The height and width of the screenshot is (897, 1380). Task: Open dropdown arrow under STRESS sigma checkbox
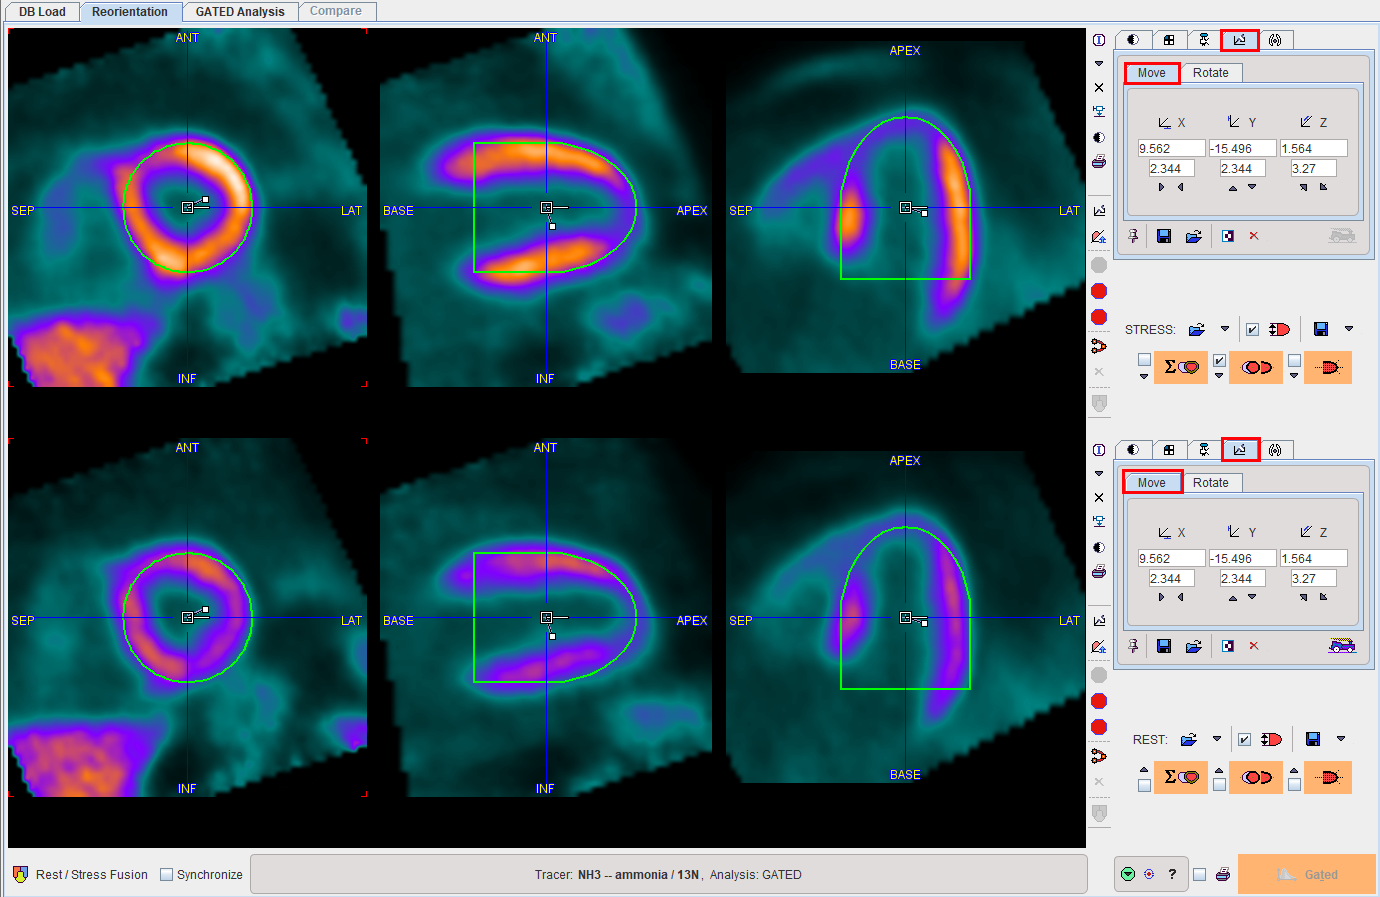click(1144, 377)
